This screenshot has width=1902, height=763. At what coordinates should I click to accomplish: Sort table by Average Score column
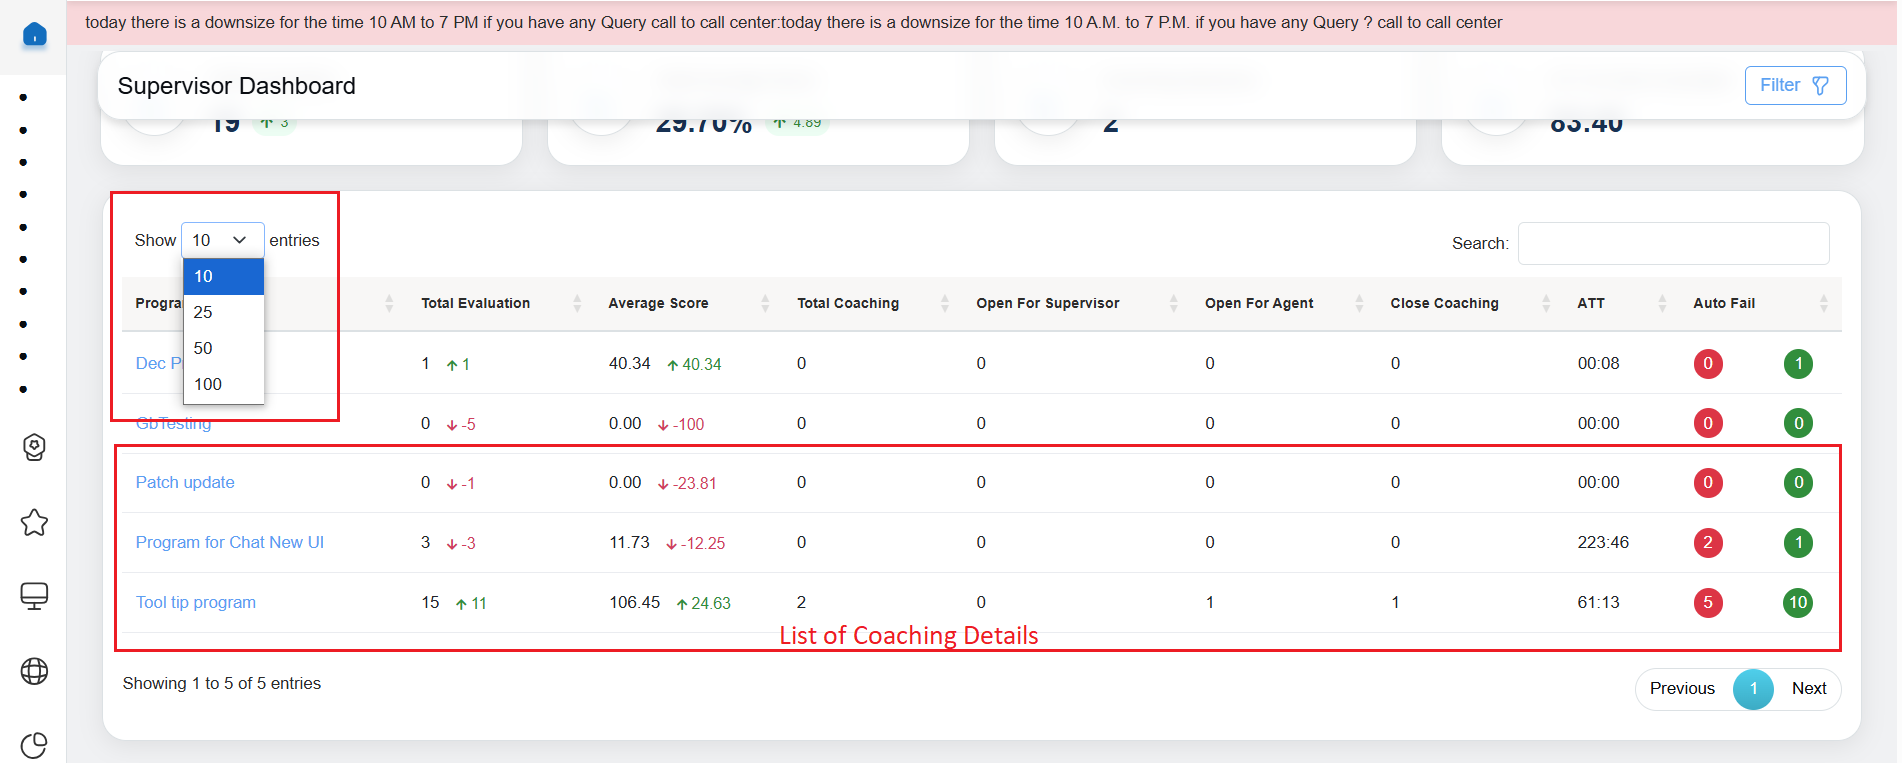coord(658,303)
